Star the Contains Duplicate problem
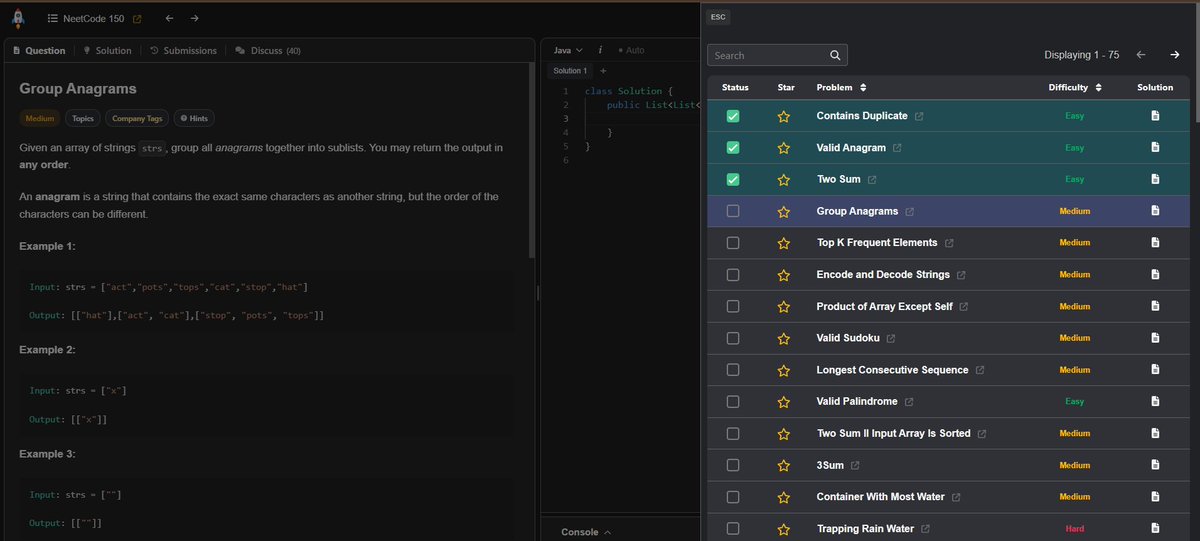 point(784,116)
